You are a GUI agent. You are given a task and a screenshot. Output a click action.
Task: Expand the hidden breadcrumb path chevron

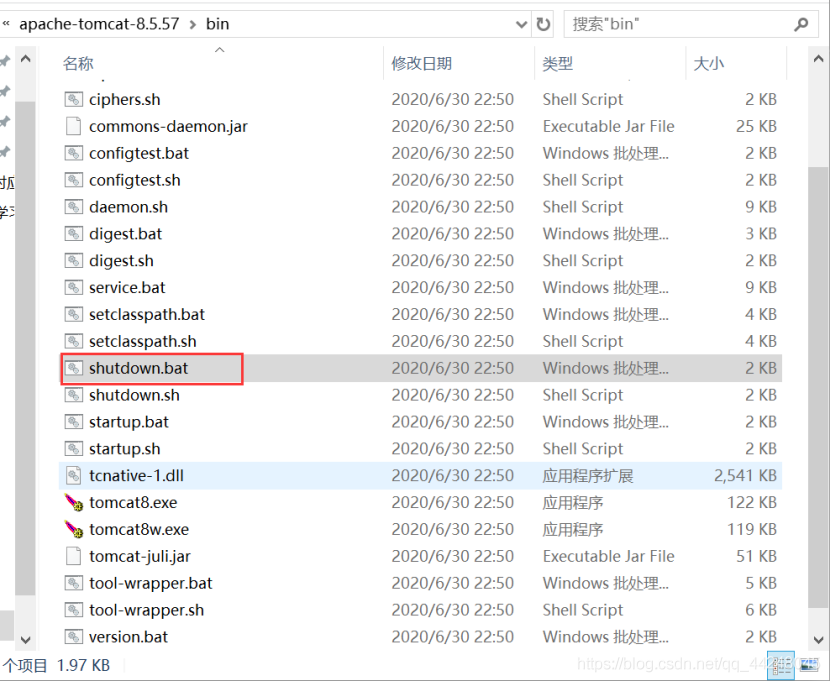tap(6, 24)
